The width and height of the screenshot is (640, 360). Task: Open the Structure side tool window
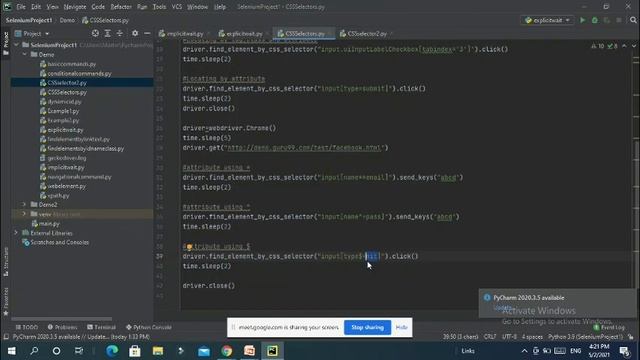click(6, 262)
